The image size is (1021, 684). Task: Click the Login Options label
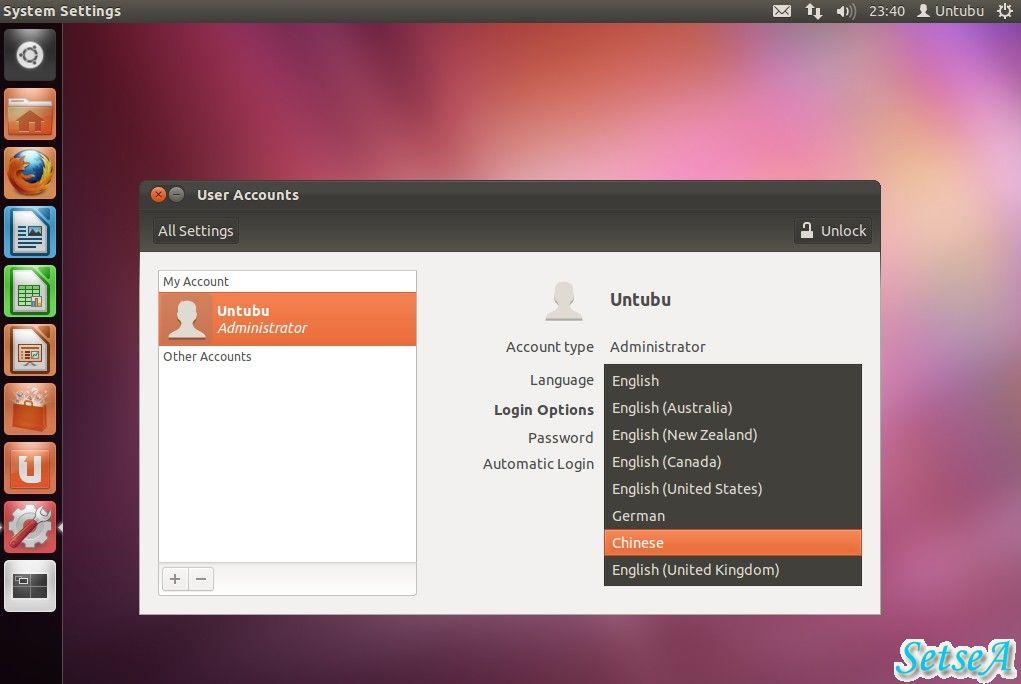[544, 410]
